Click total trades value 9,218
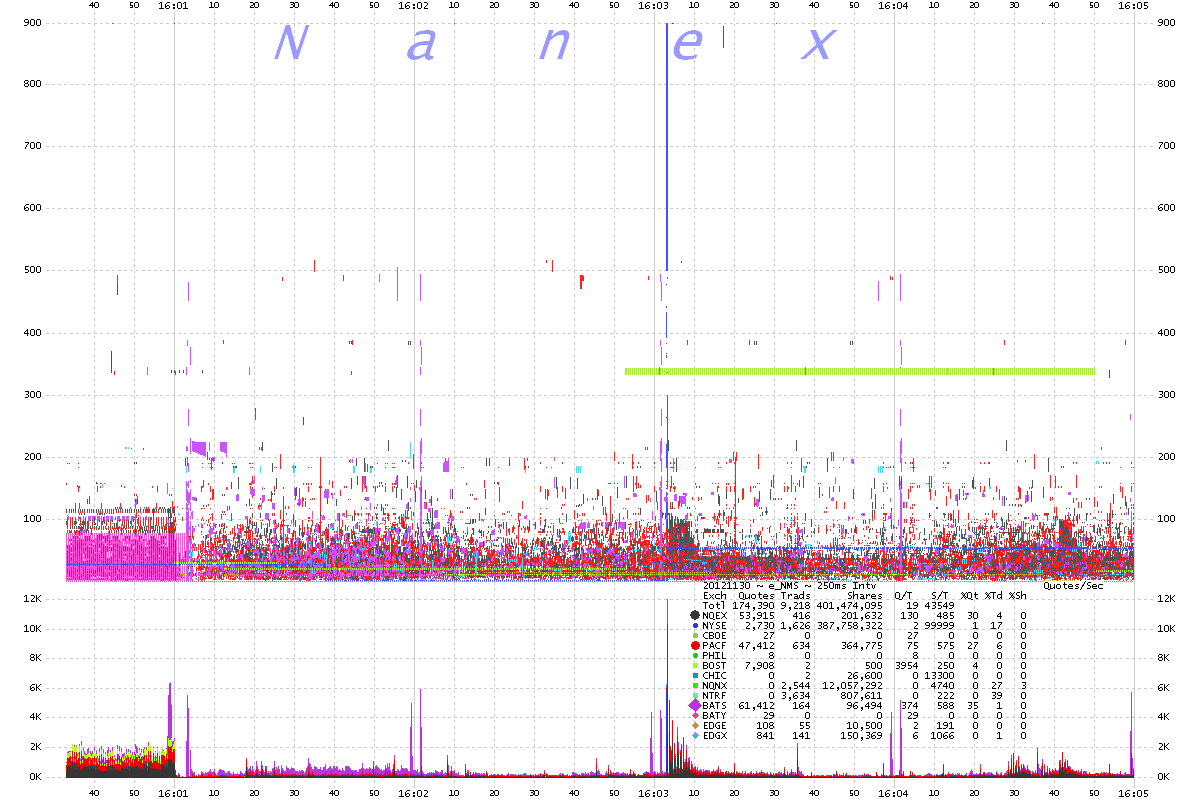This screenshot has height=800, width=1200. [x=795, y=605]
